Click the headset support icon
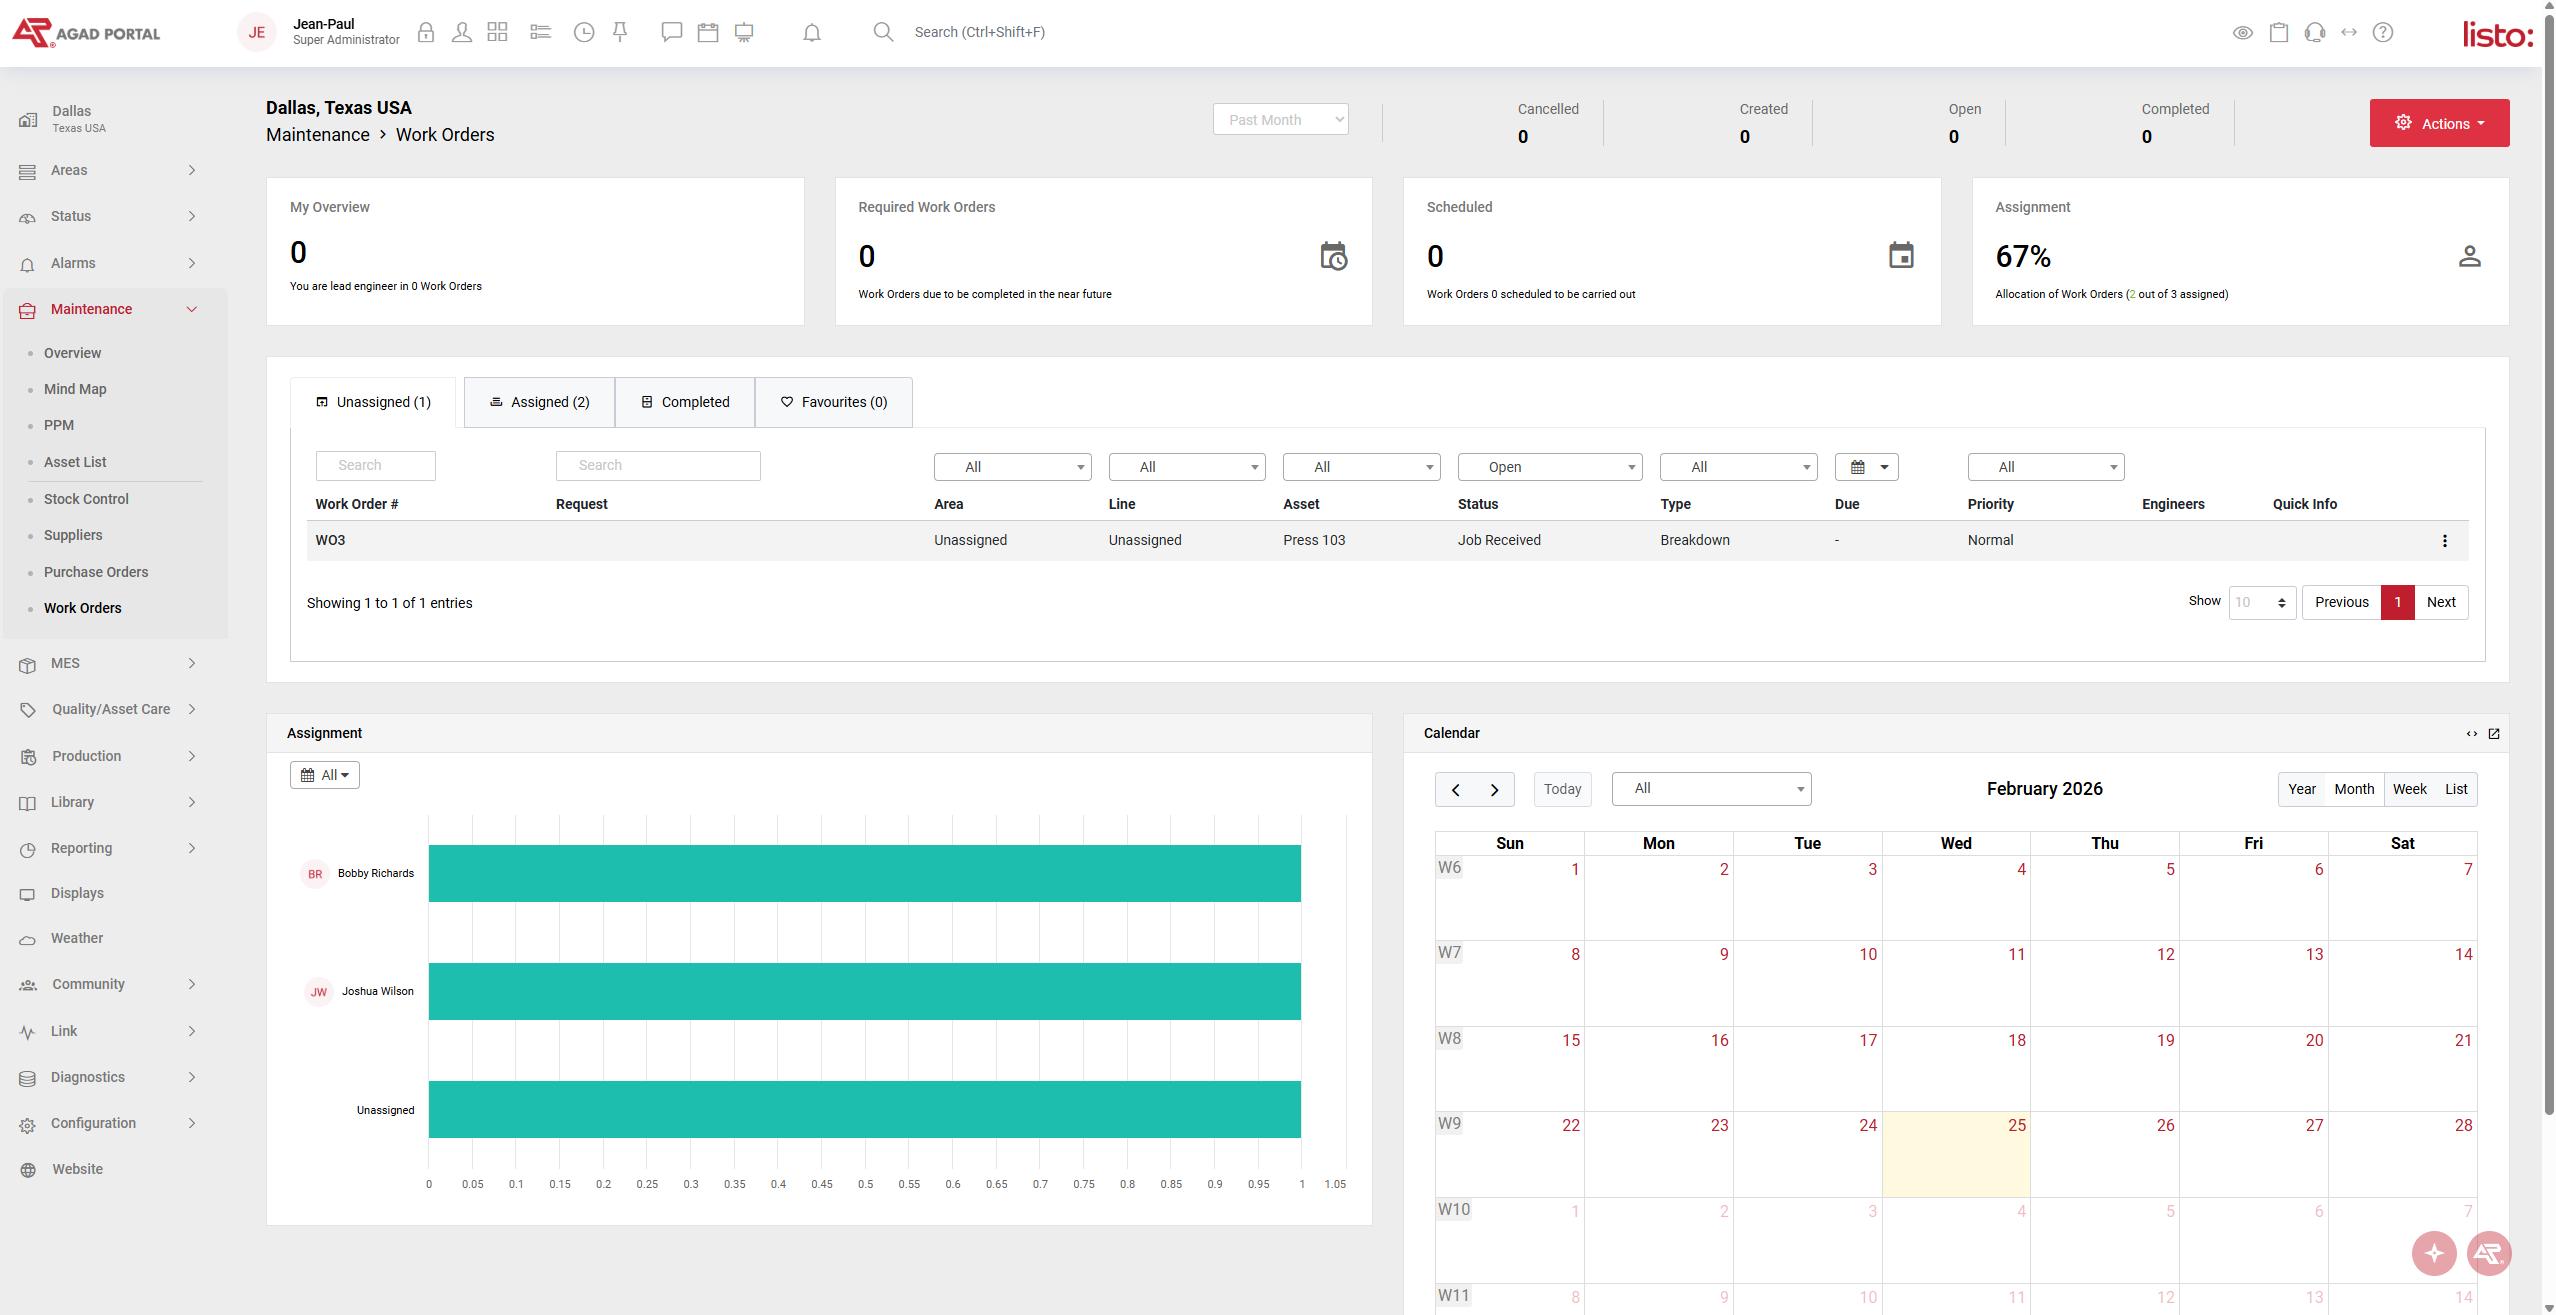This screenshot has height=1315, width=2556. coord(2314,33)
